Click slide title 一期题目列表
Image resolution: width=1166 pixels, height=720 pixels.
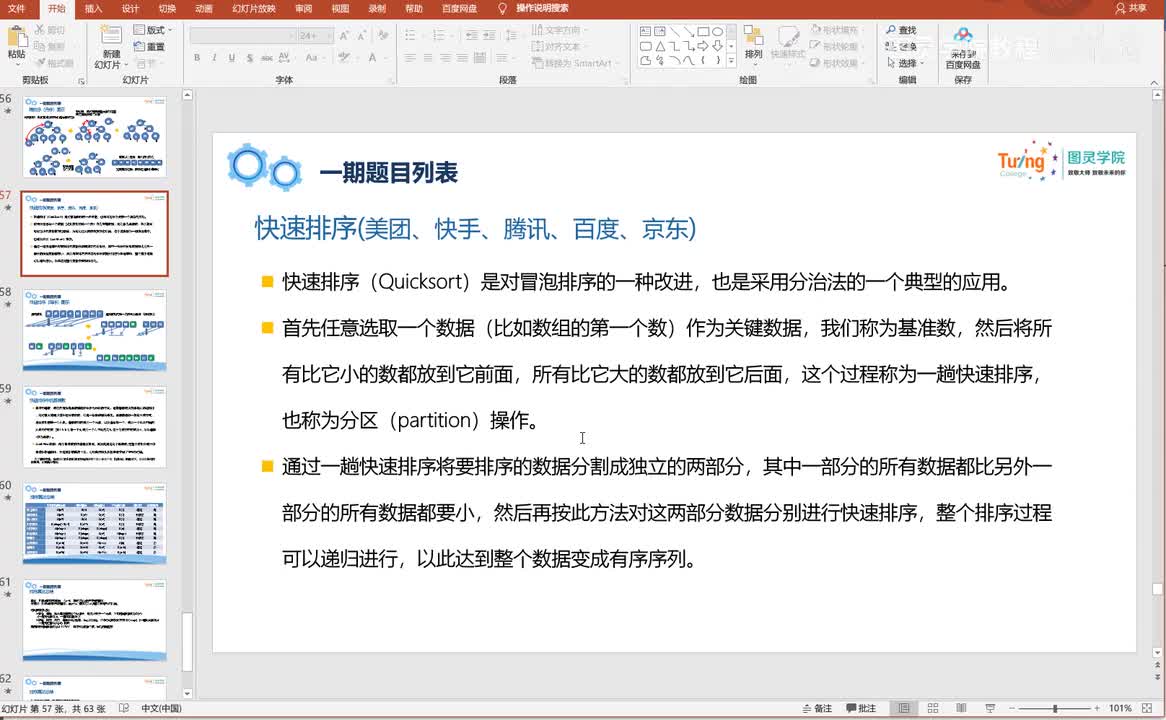click(x=388, y=173)
